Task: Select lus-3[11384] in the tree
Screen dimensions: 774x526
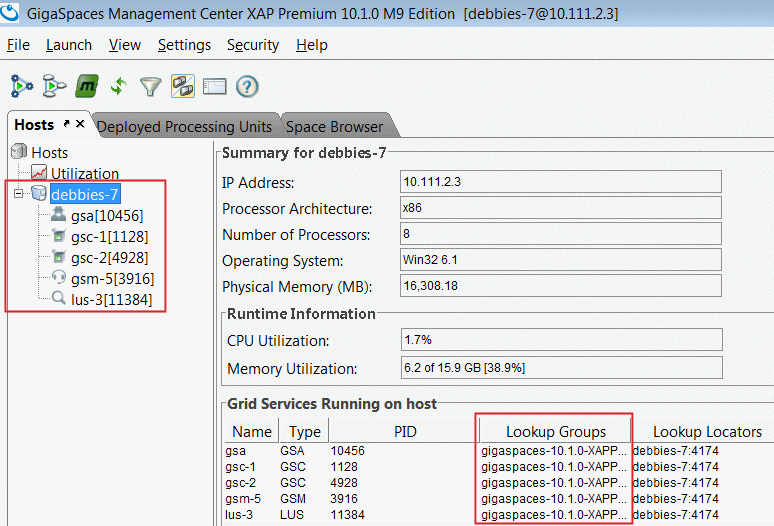Action: pyautogui.click(x=112, y=300)
